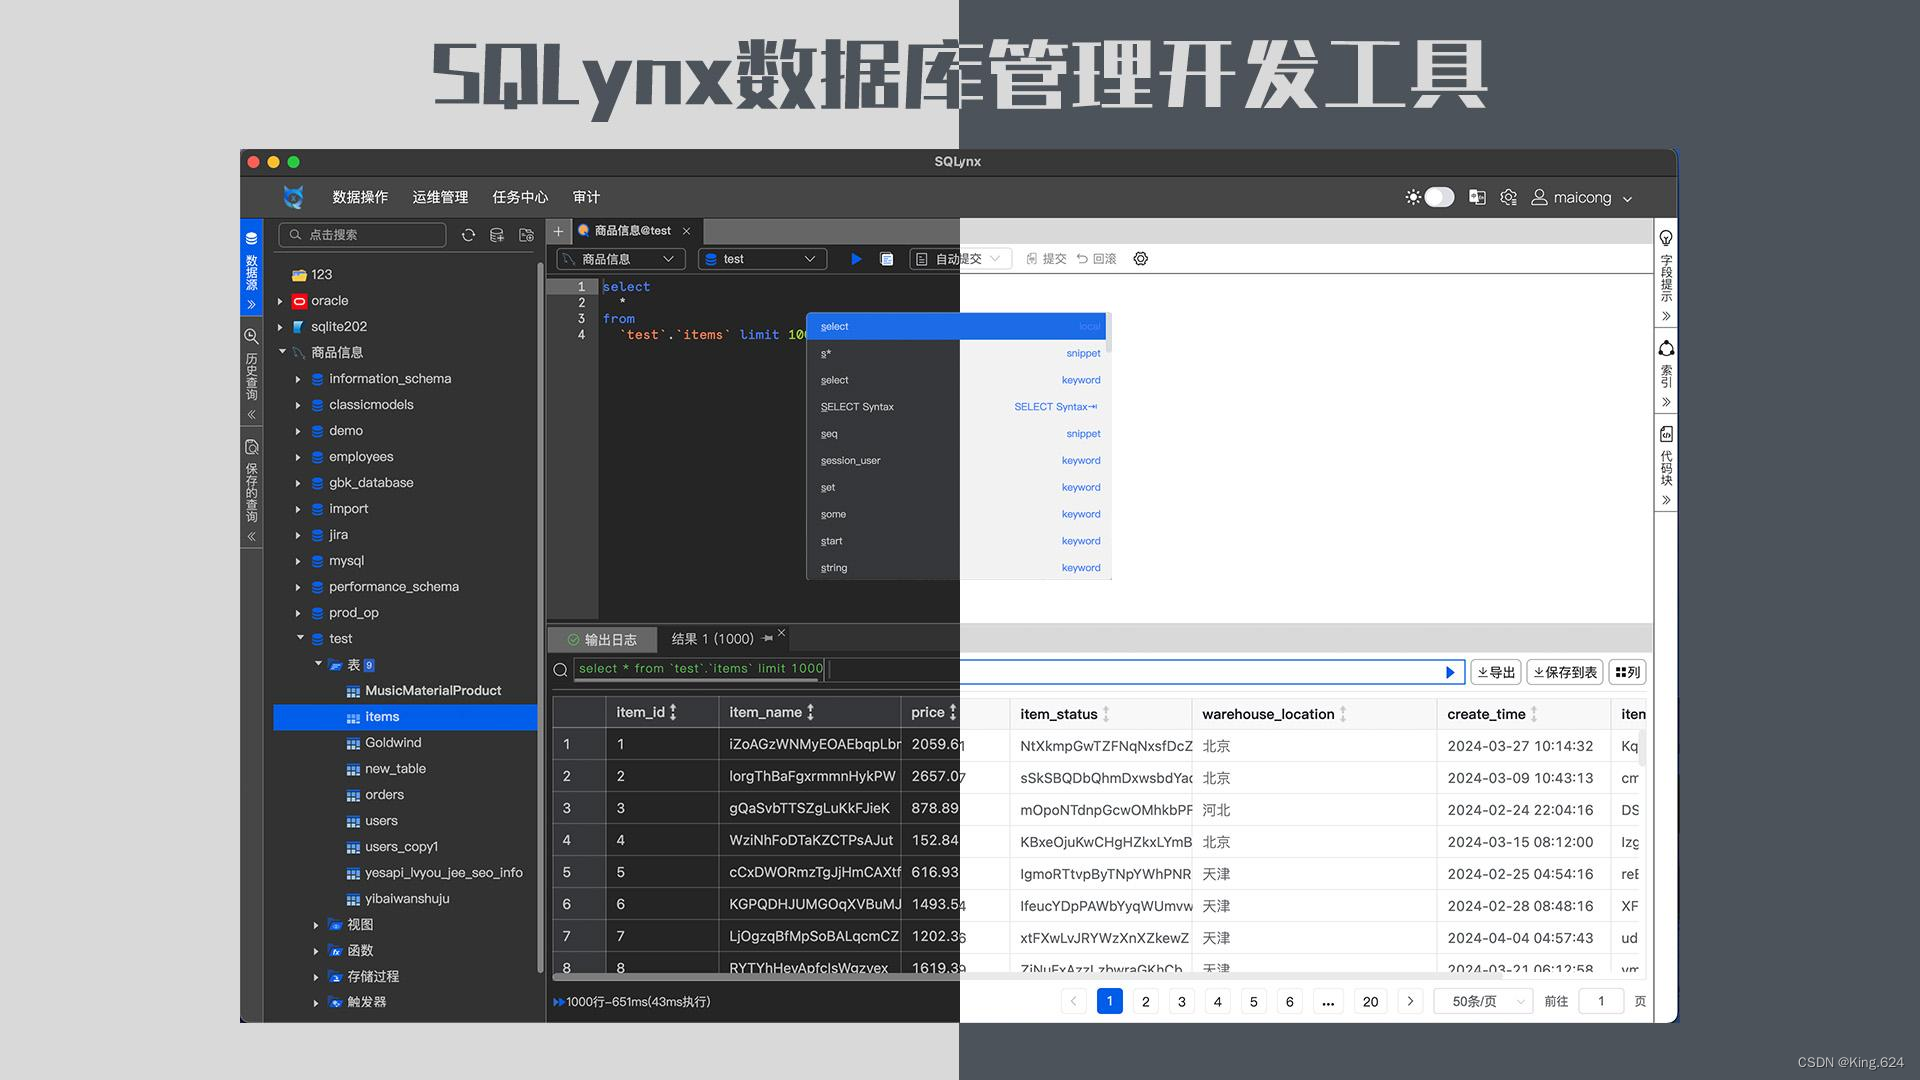Click the 点击搜索 search field
This screenshot has height=1080, width=1920.
pyautogui.click(x=362, y=235)
